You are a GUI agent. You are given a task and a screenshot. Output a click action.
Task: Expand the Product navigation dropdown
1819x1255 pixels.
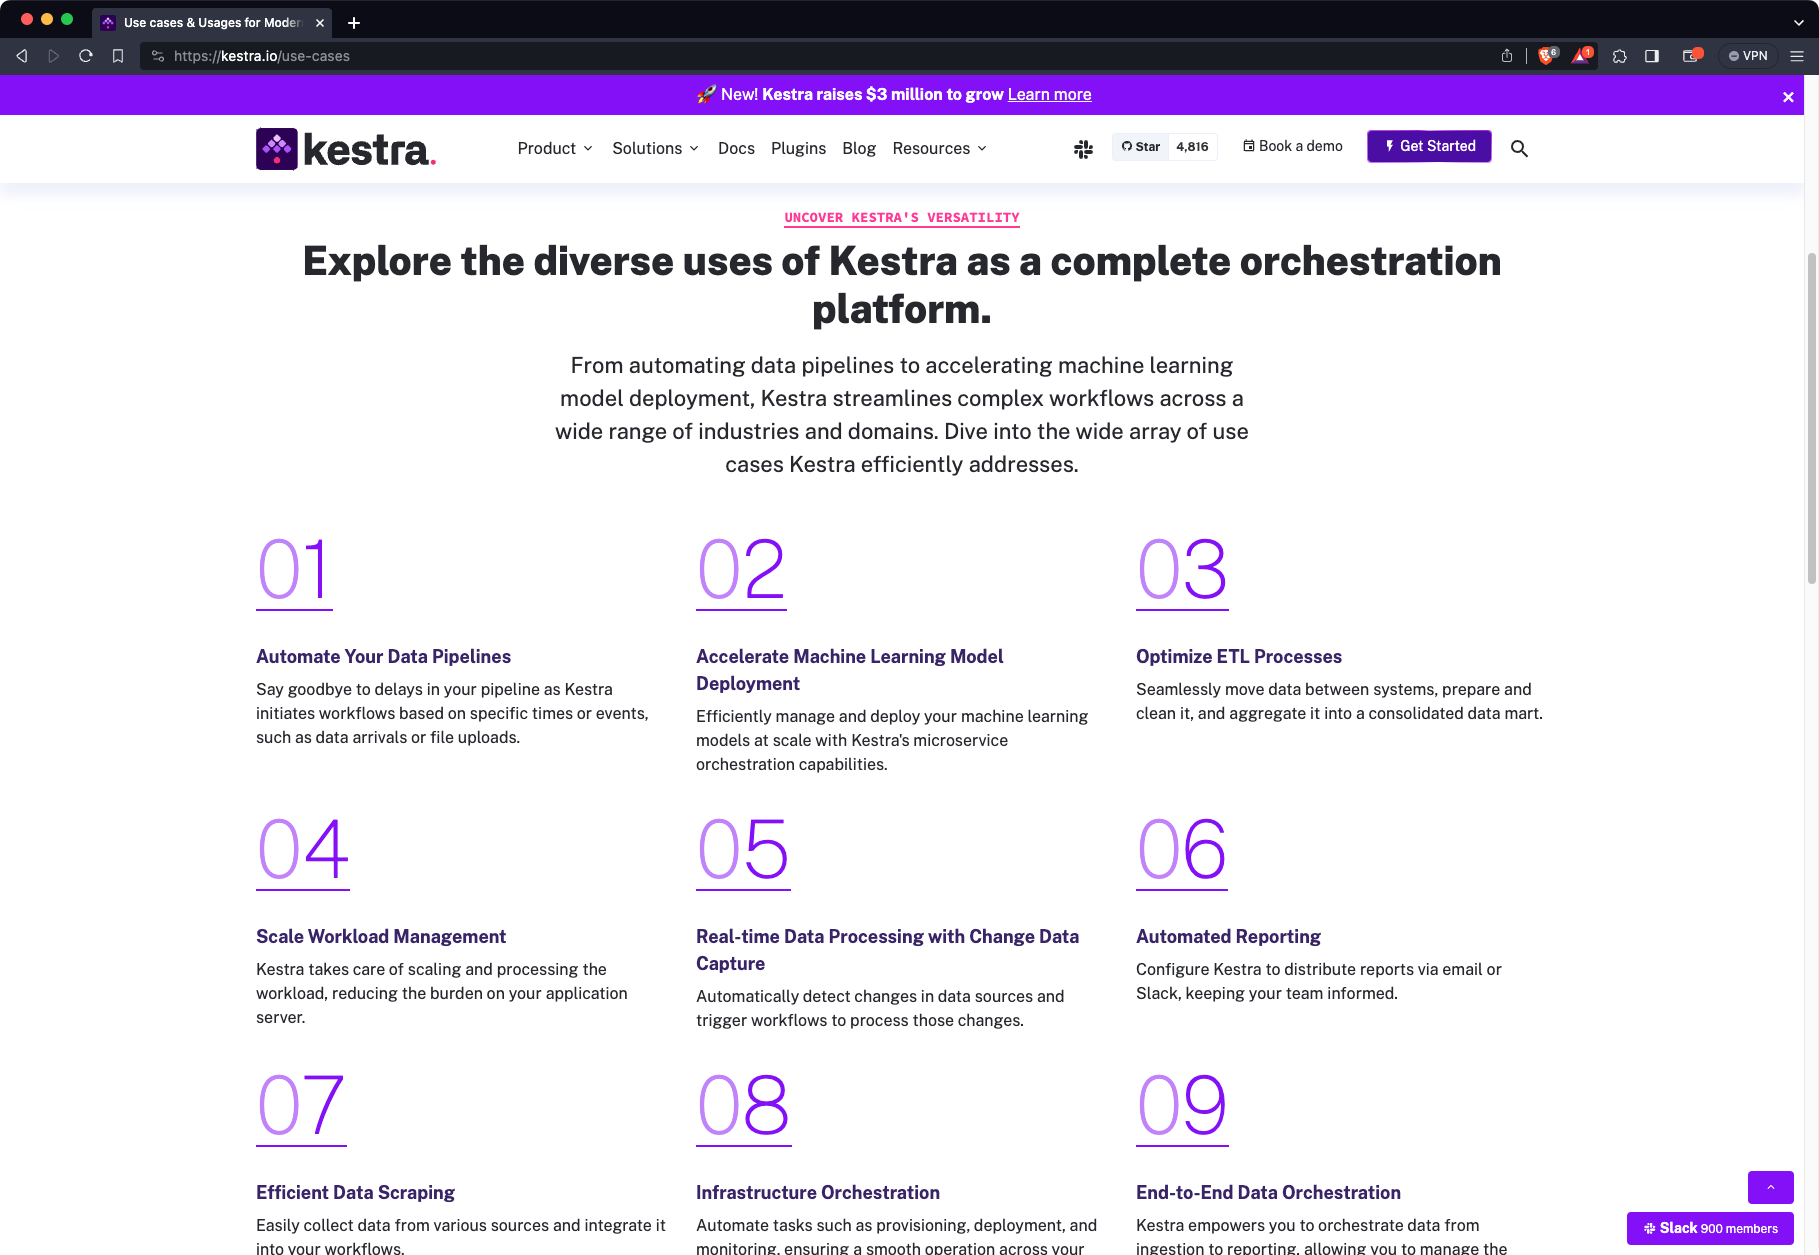(x=554, y=148)
